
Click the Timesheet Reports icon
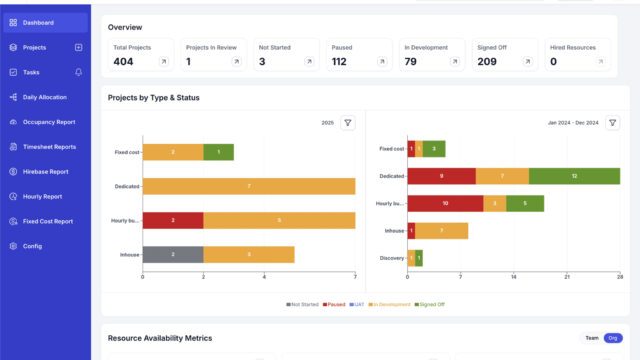13,147
